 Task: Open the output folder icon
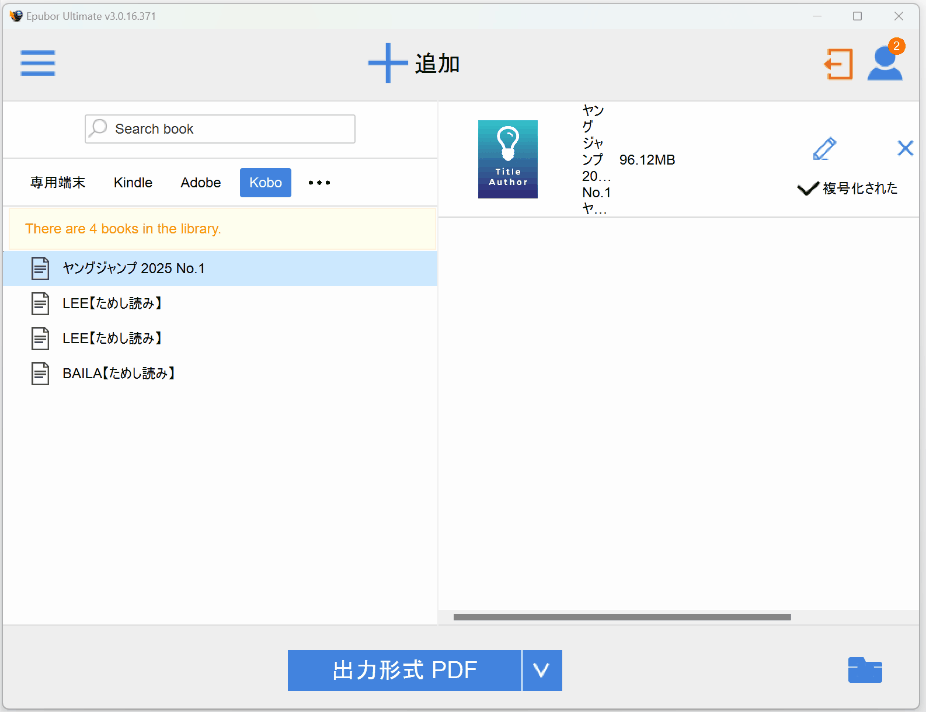[865, 670]
